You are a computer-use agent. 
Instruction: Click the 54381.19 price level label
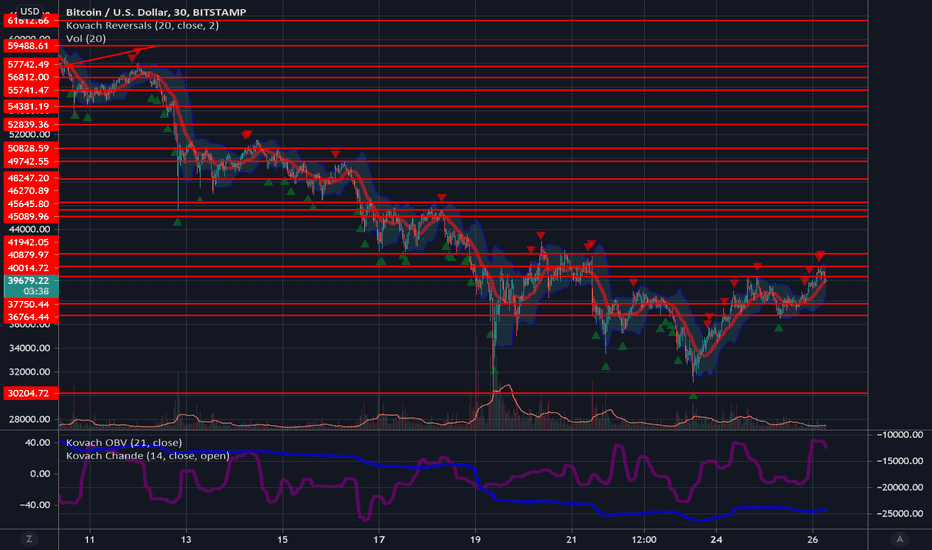[x=31, y=106]
